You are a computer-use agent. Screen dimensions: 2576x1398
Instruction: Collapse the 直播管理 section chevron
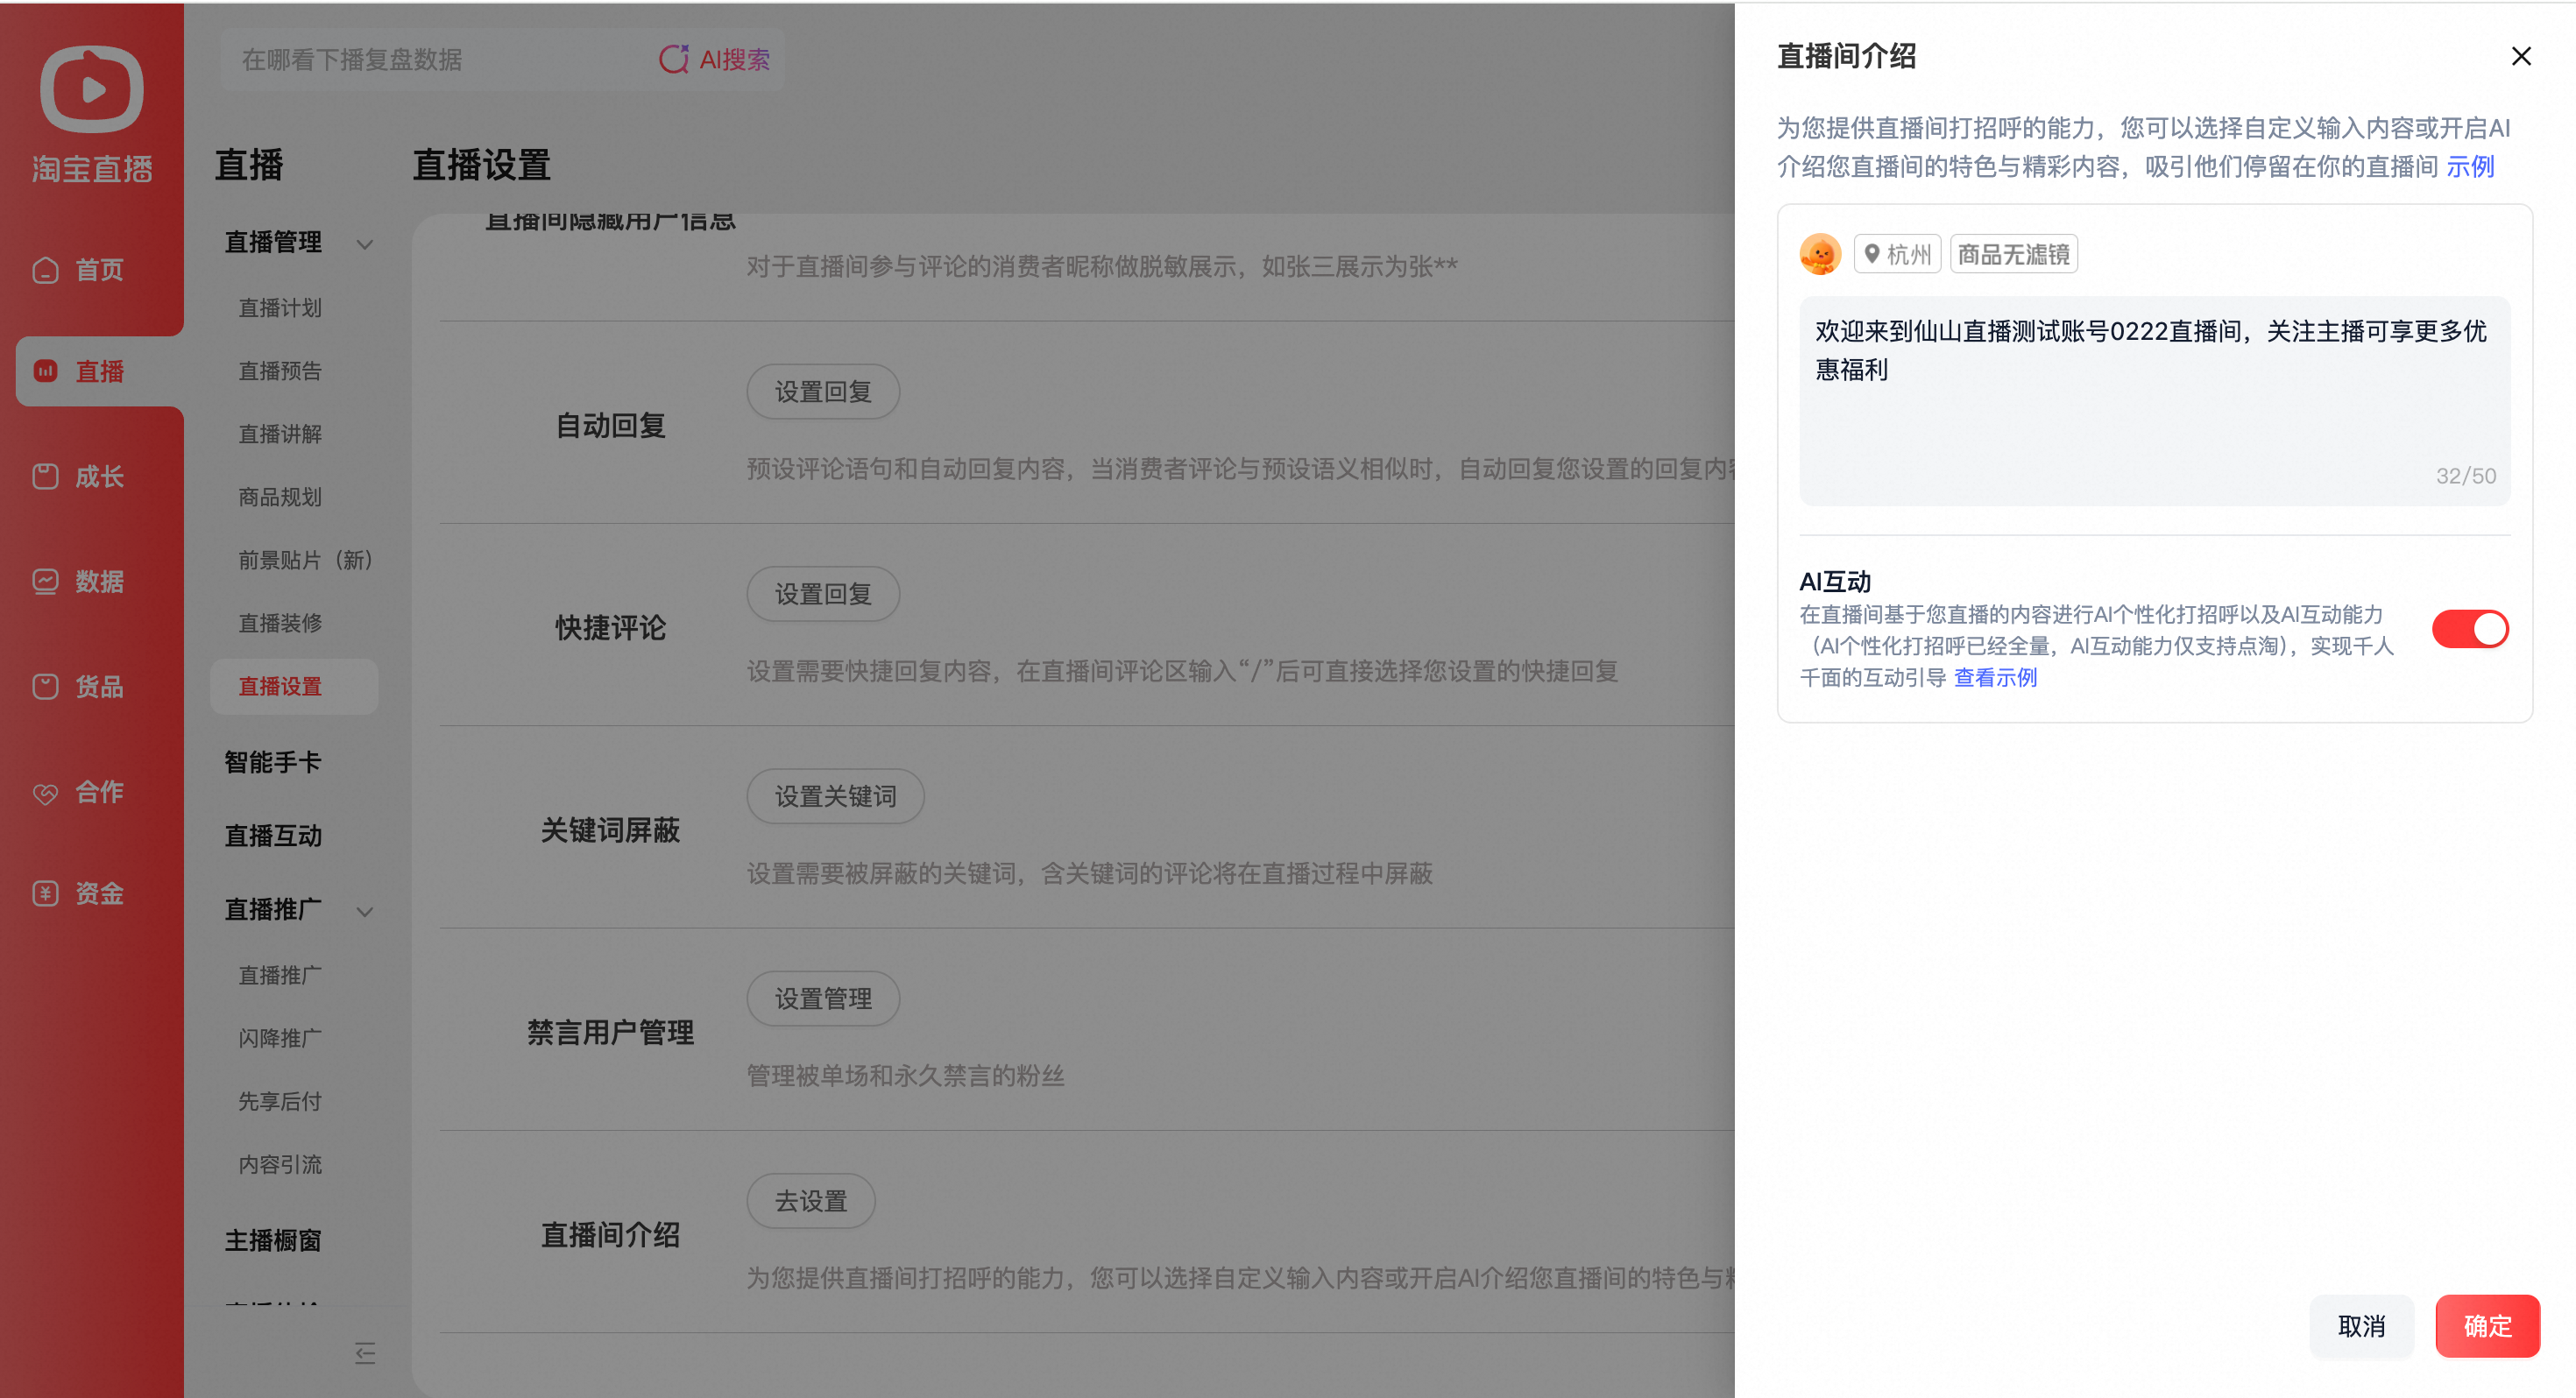(x=365, y=244)
